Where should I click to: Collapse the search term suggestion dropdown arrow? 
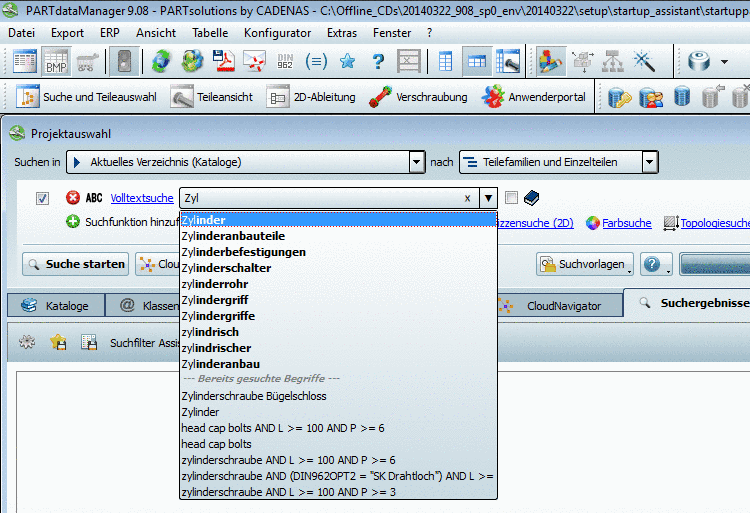click(x=488, y=198)
